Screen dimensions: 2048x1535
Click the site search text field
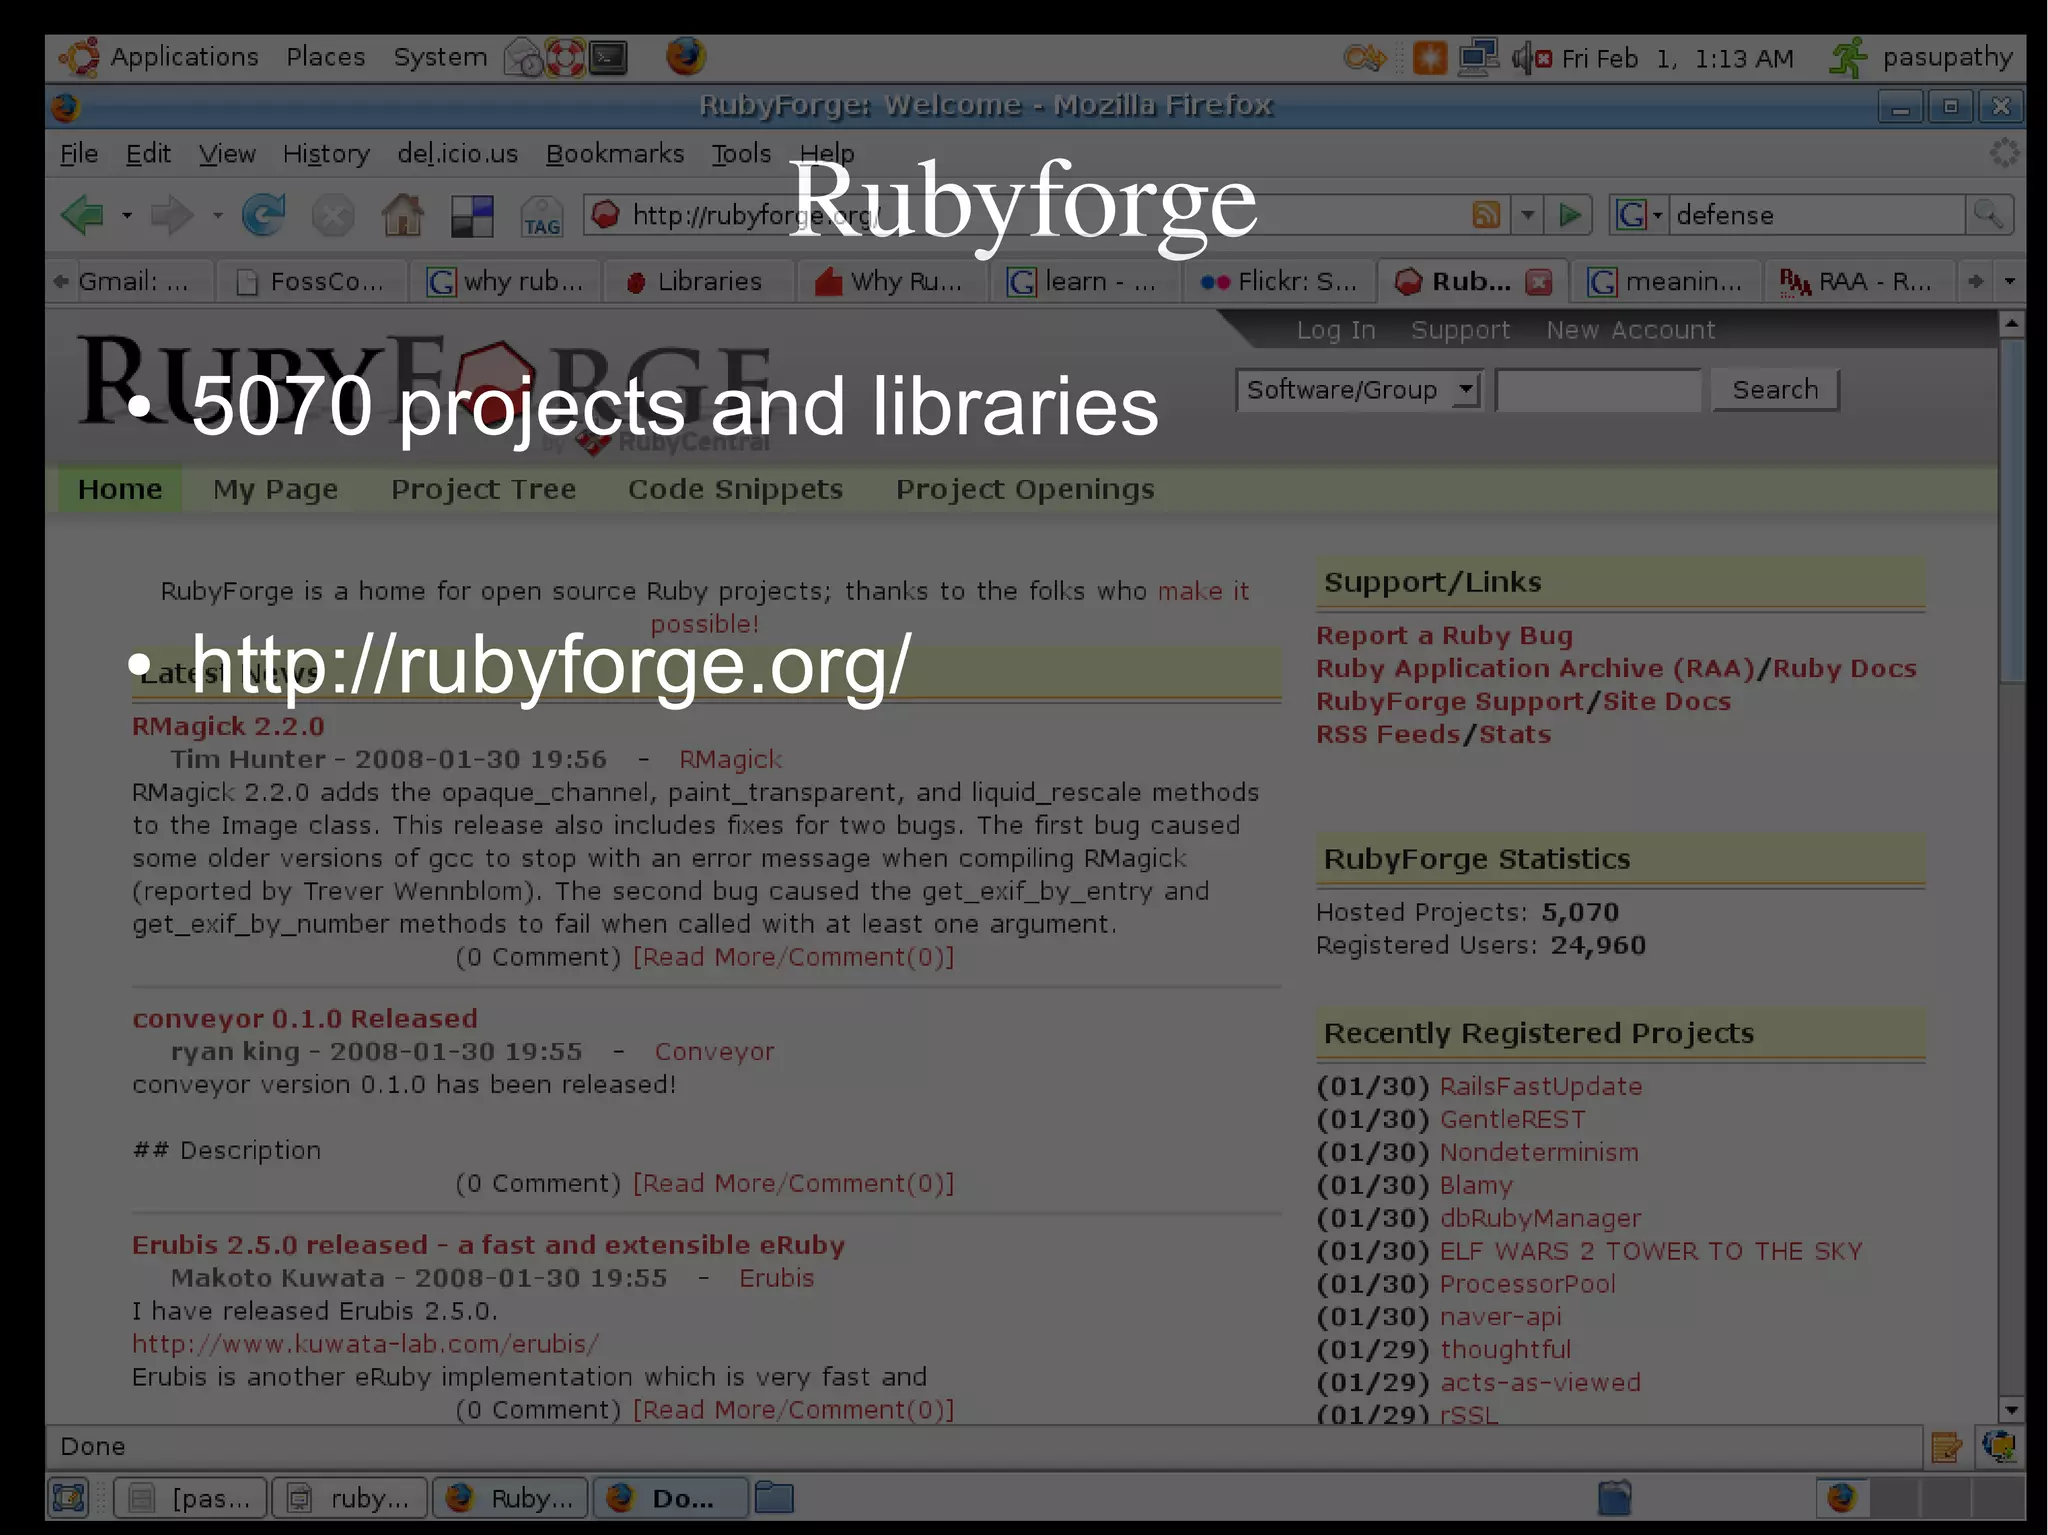[x=1598, y=390]
